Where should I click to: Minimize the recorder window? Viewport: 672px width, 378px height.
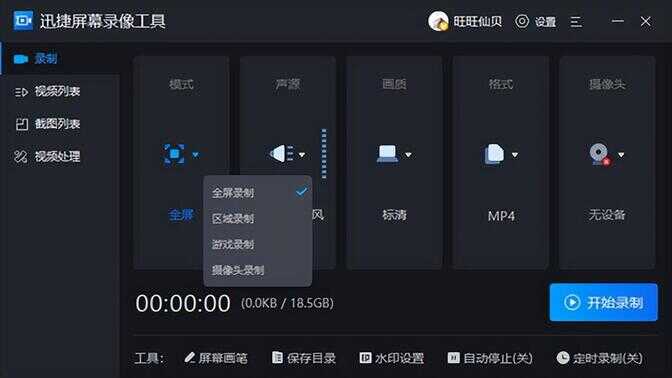click(x=618, y=21)
